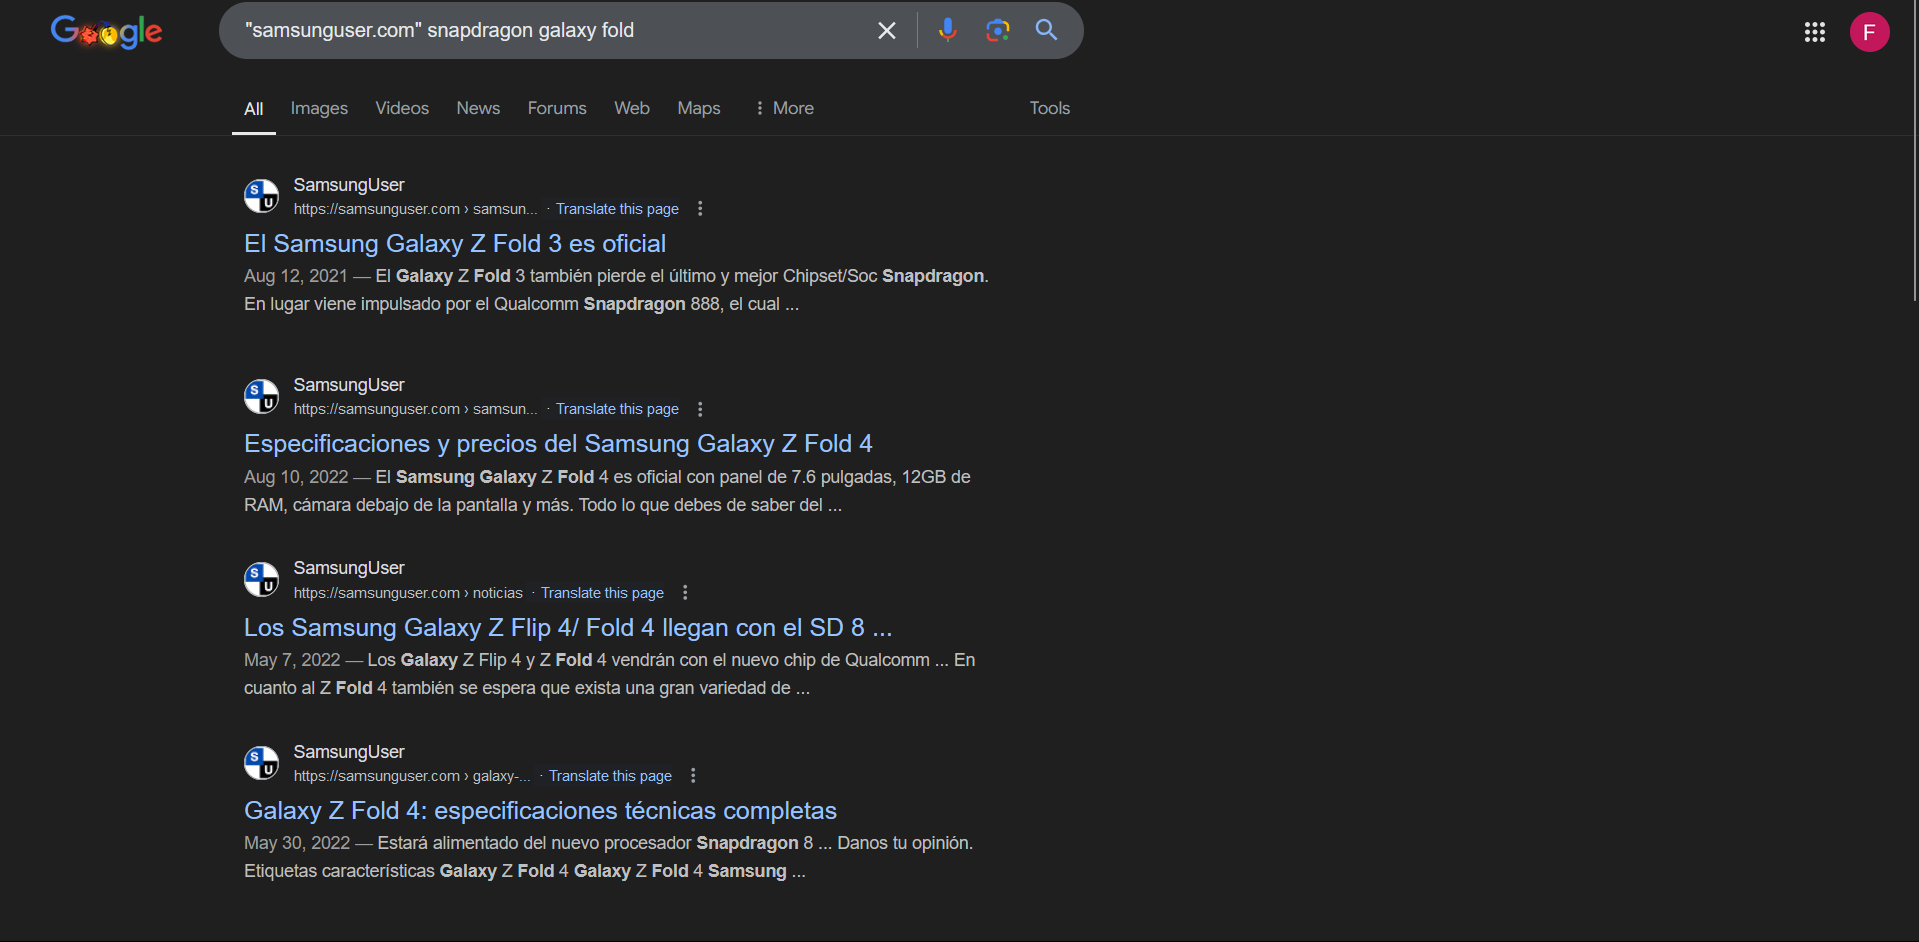Screen dimensions: 1919x942
Task: Open three-dot menu for Z Flip 4 noticias result
Action: [x=685, y=593]
